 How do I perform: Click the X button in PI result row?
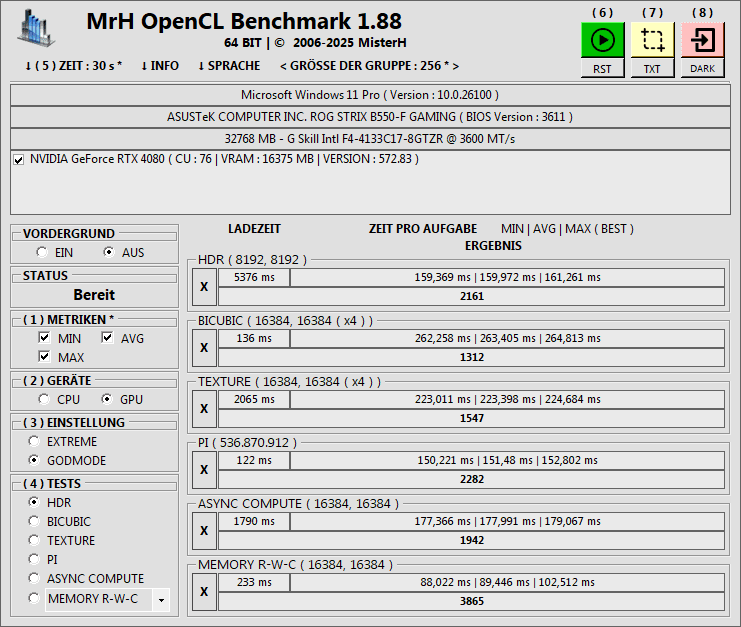(x=204, y=470)
